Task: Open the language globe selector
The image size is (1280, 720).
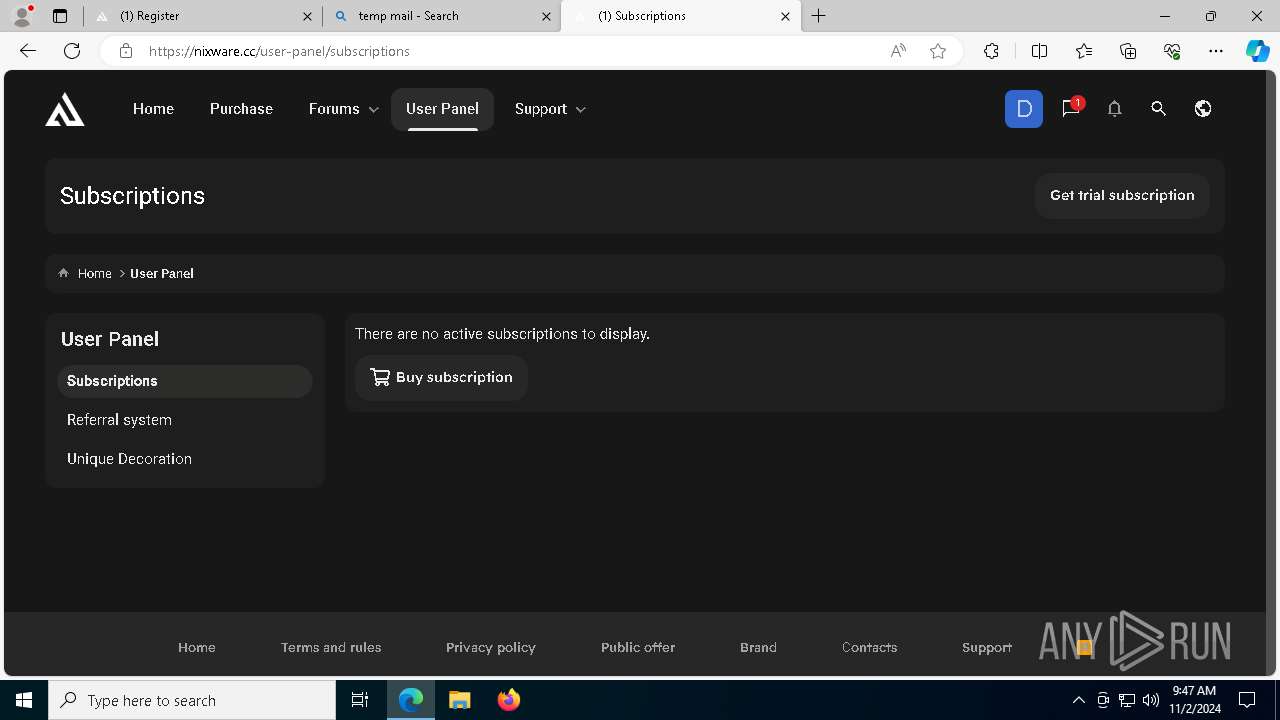Action: point(1203,109)
